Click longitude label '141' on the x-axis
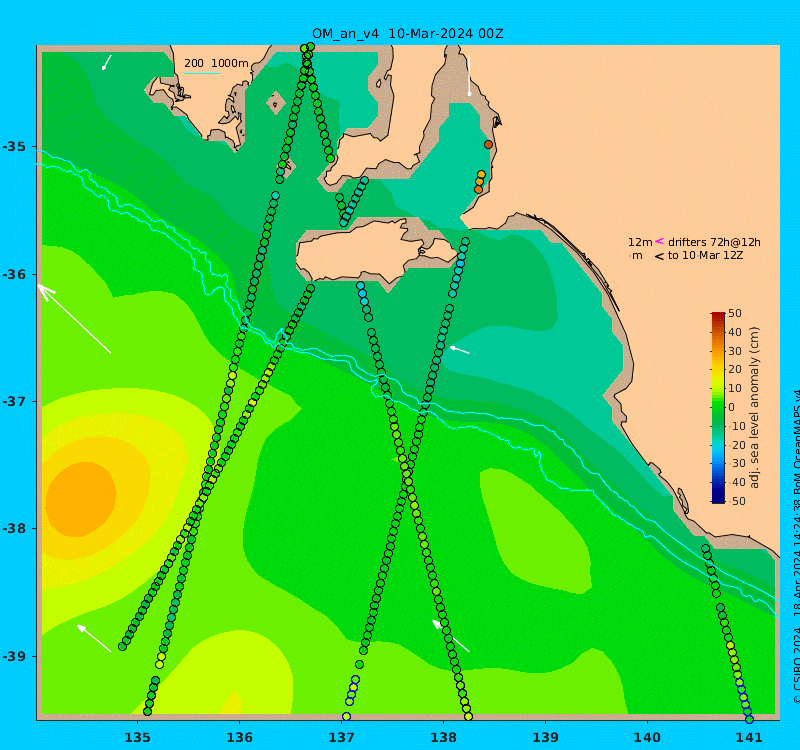 point(749,737)
